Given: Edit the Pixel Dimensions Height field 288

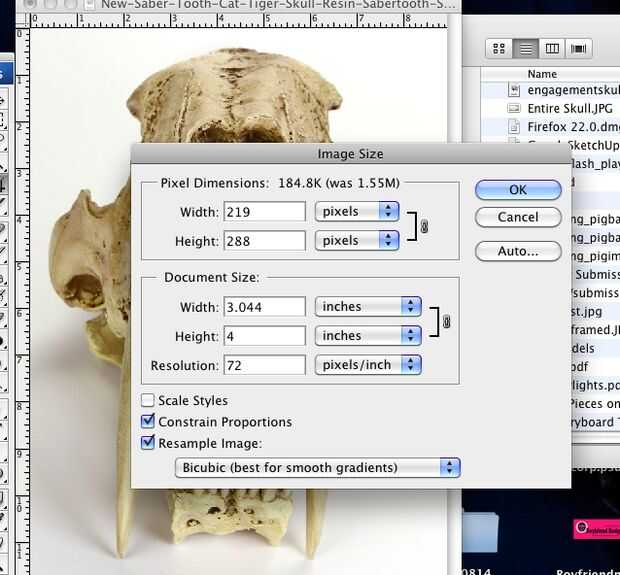Looking at the screenshot, I should pyautogui.click(x=265, y=241).
